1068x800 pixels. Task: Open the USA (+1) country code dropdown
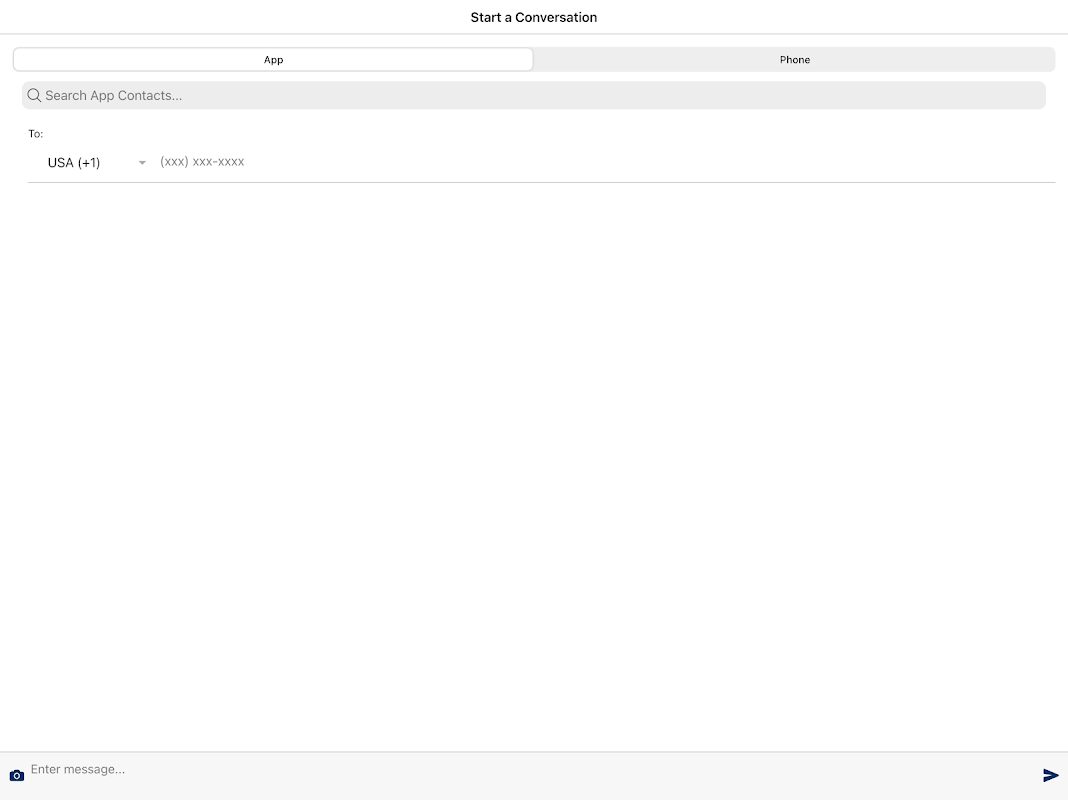[x=96, y=163]
